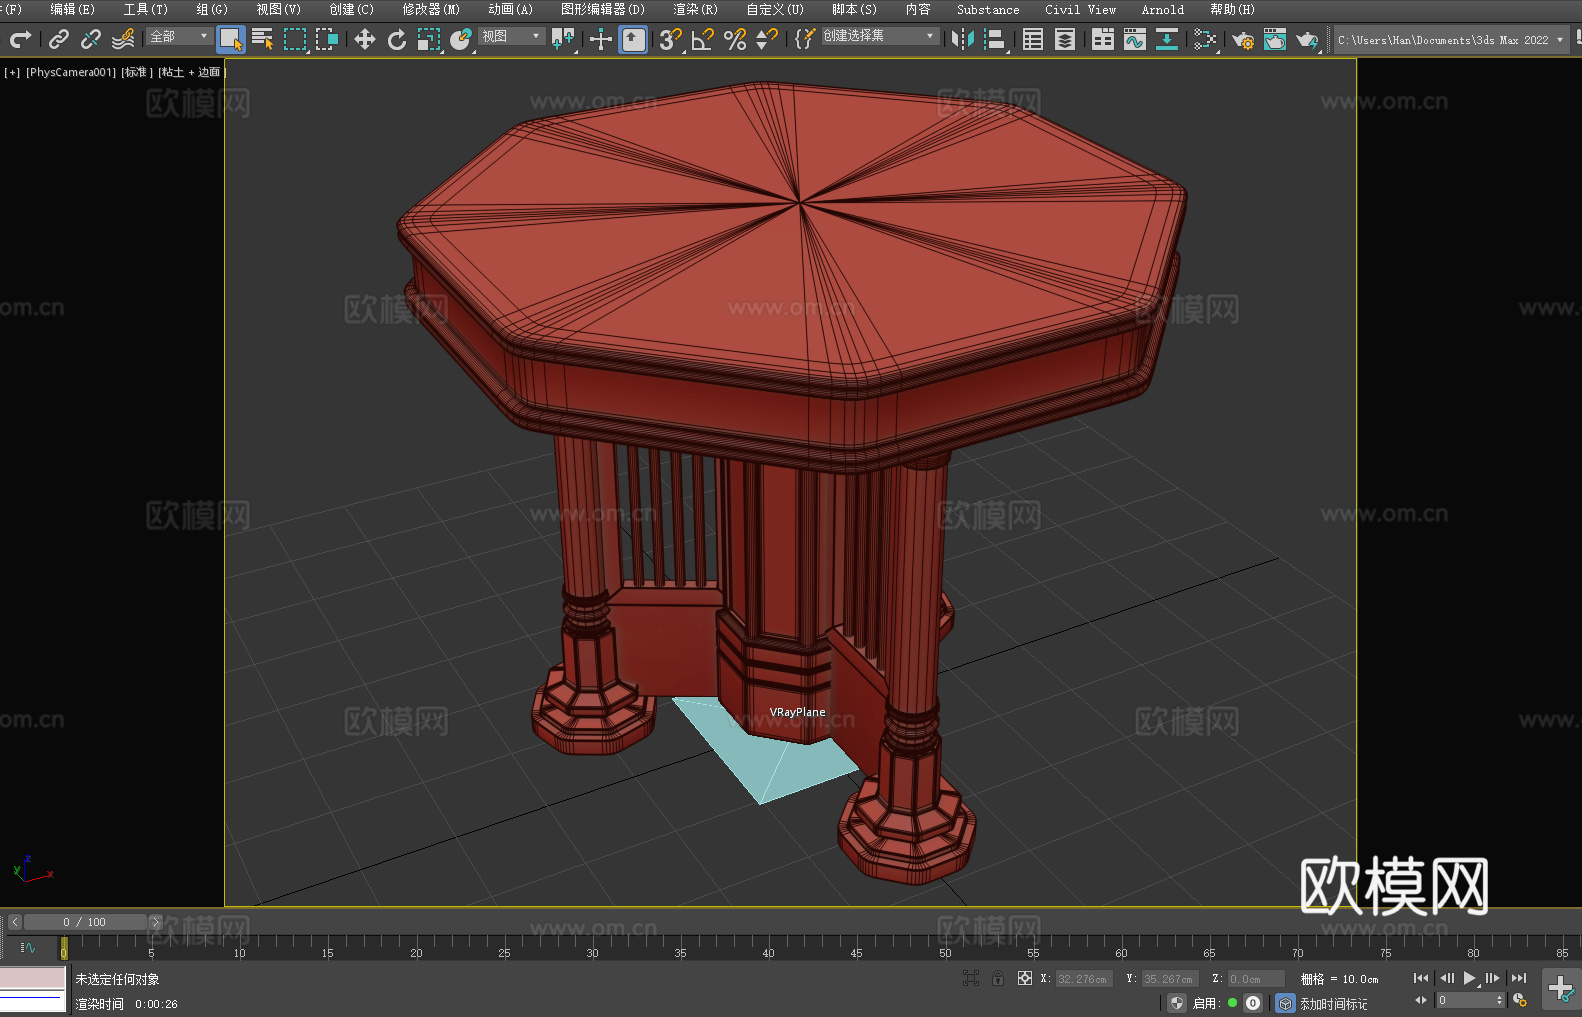Click the Previous Frame button
The height and width of the screenshot is (1017, 1582).
click(x=1446, y=978)
